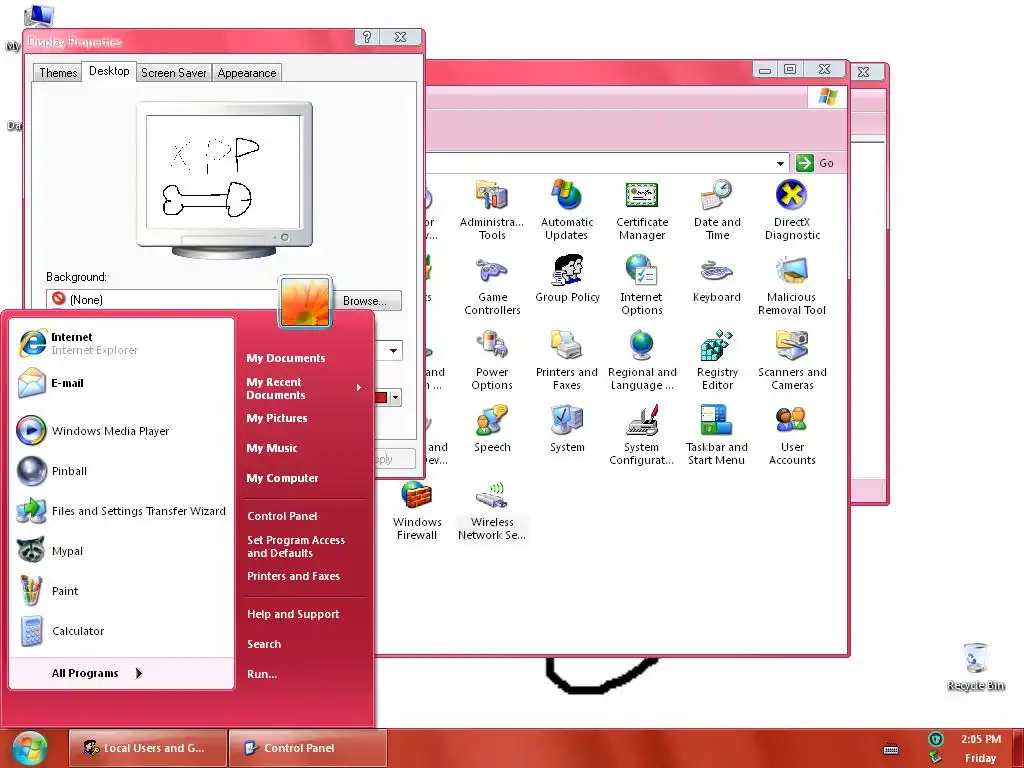Open System Configuration utility

pos(641,434)
